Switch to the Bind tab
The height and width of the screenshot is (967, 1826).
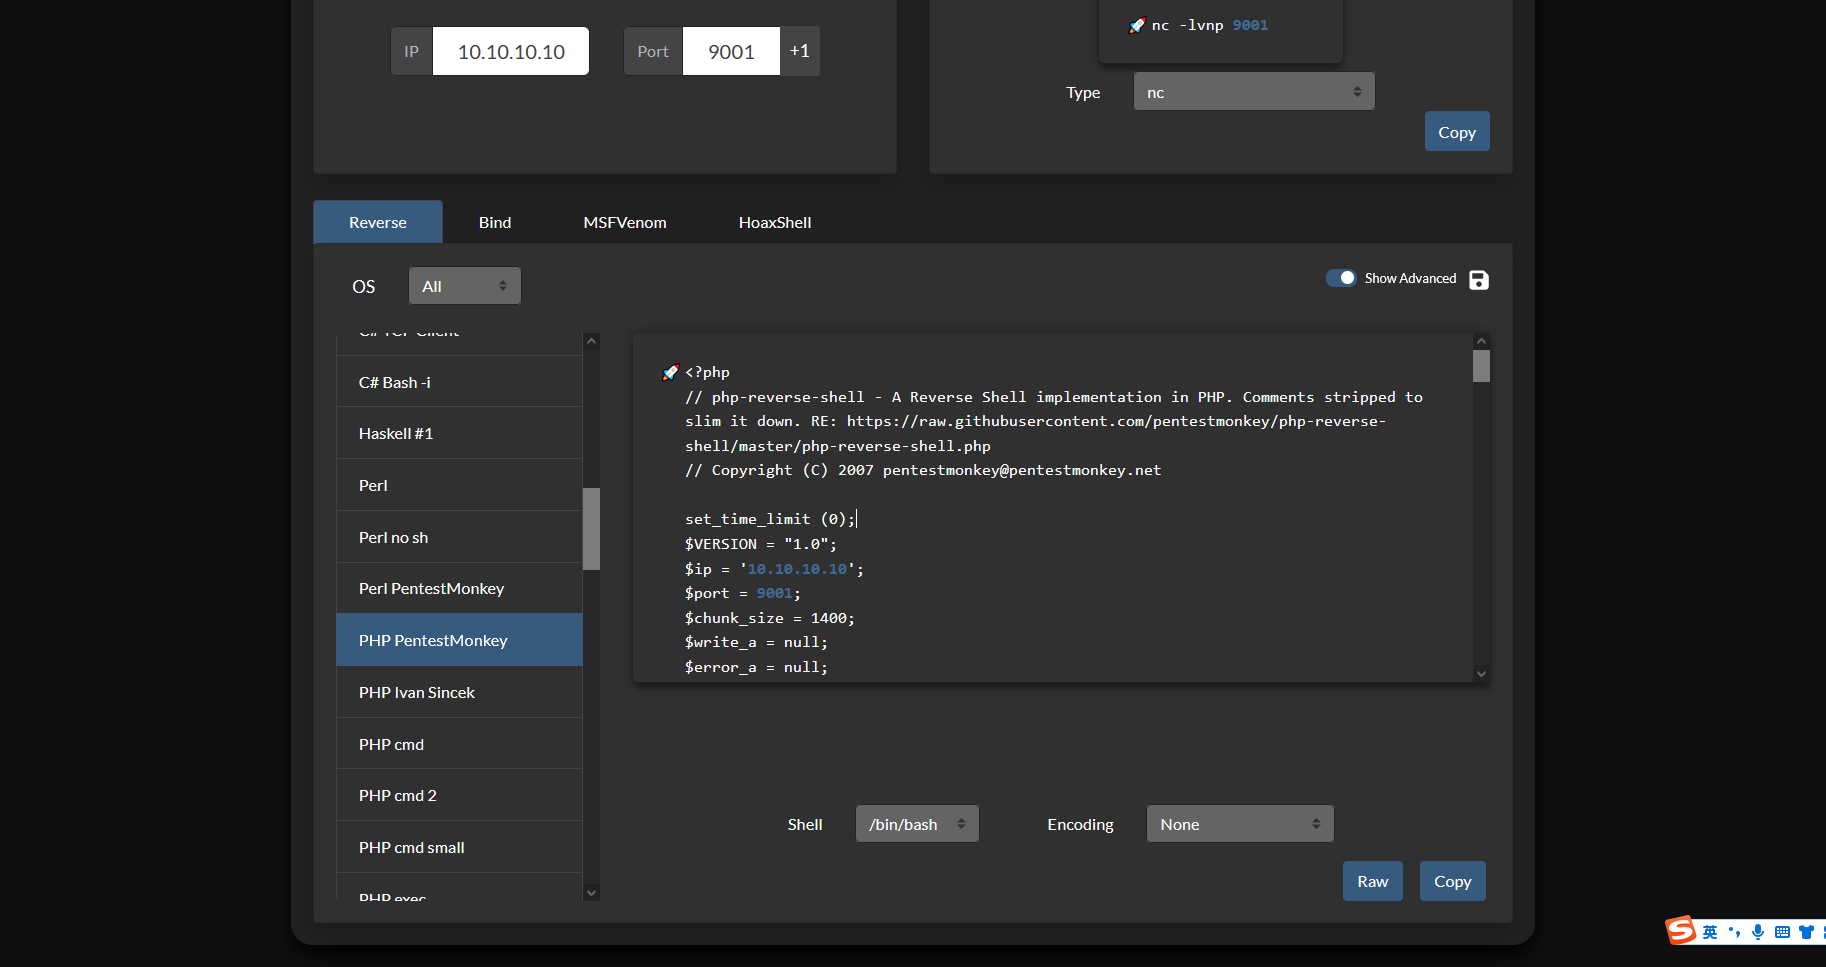coord(495,222)
